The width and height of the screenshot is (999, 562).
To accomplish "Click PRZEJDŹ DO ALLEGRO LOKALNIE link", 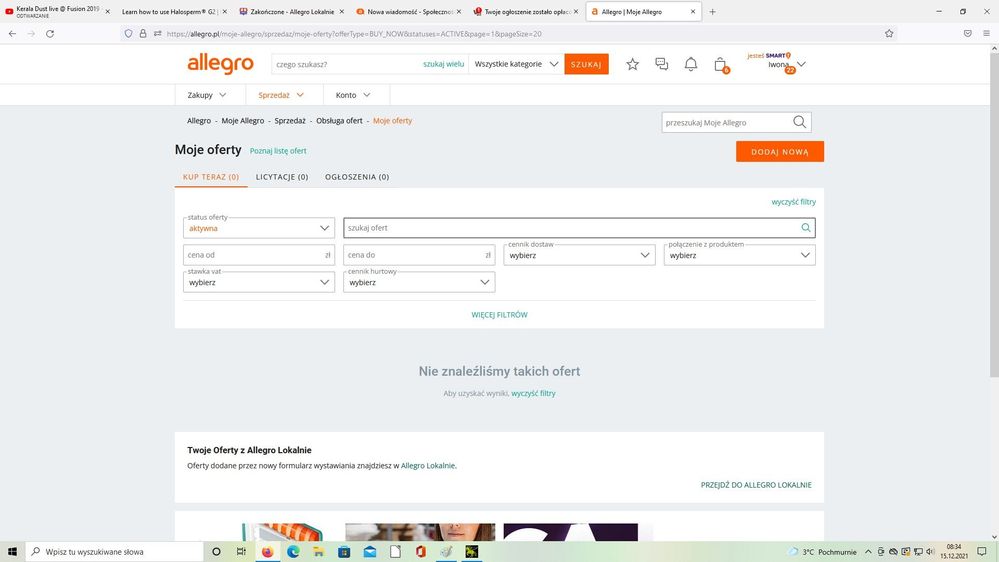I will (756, 485).
